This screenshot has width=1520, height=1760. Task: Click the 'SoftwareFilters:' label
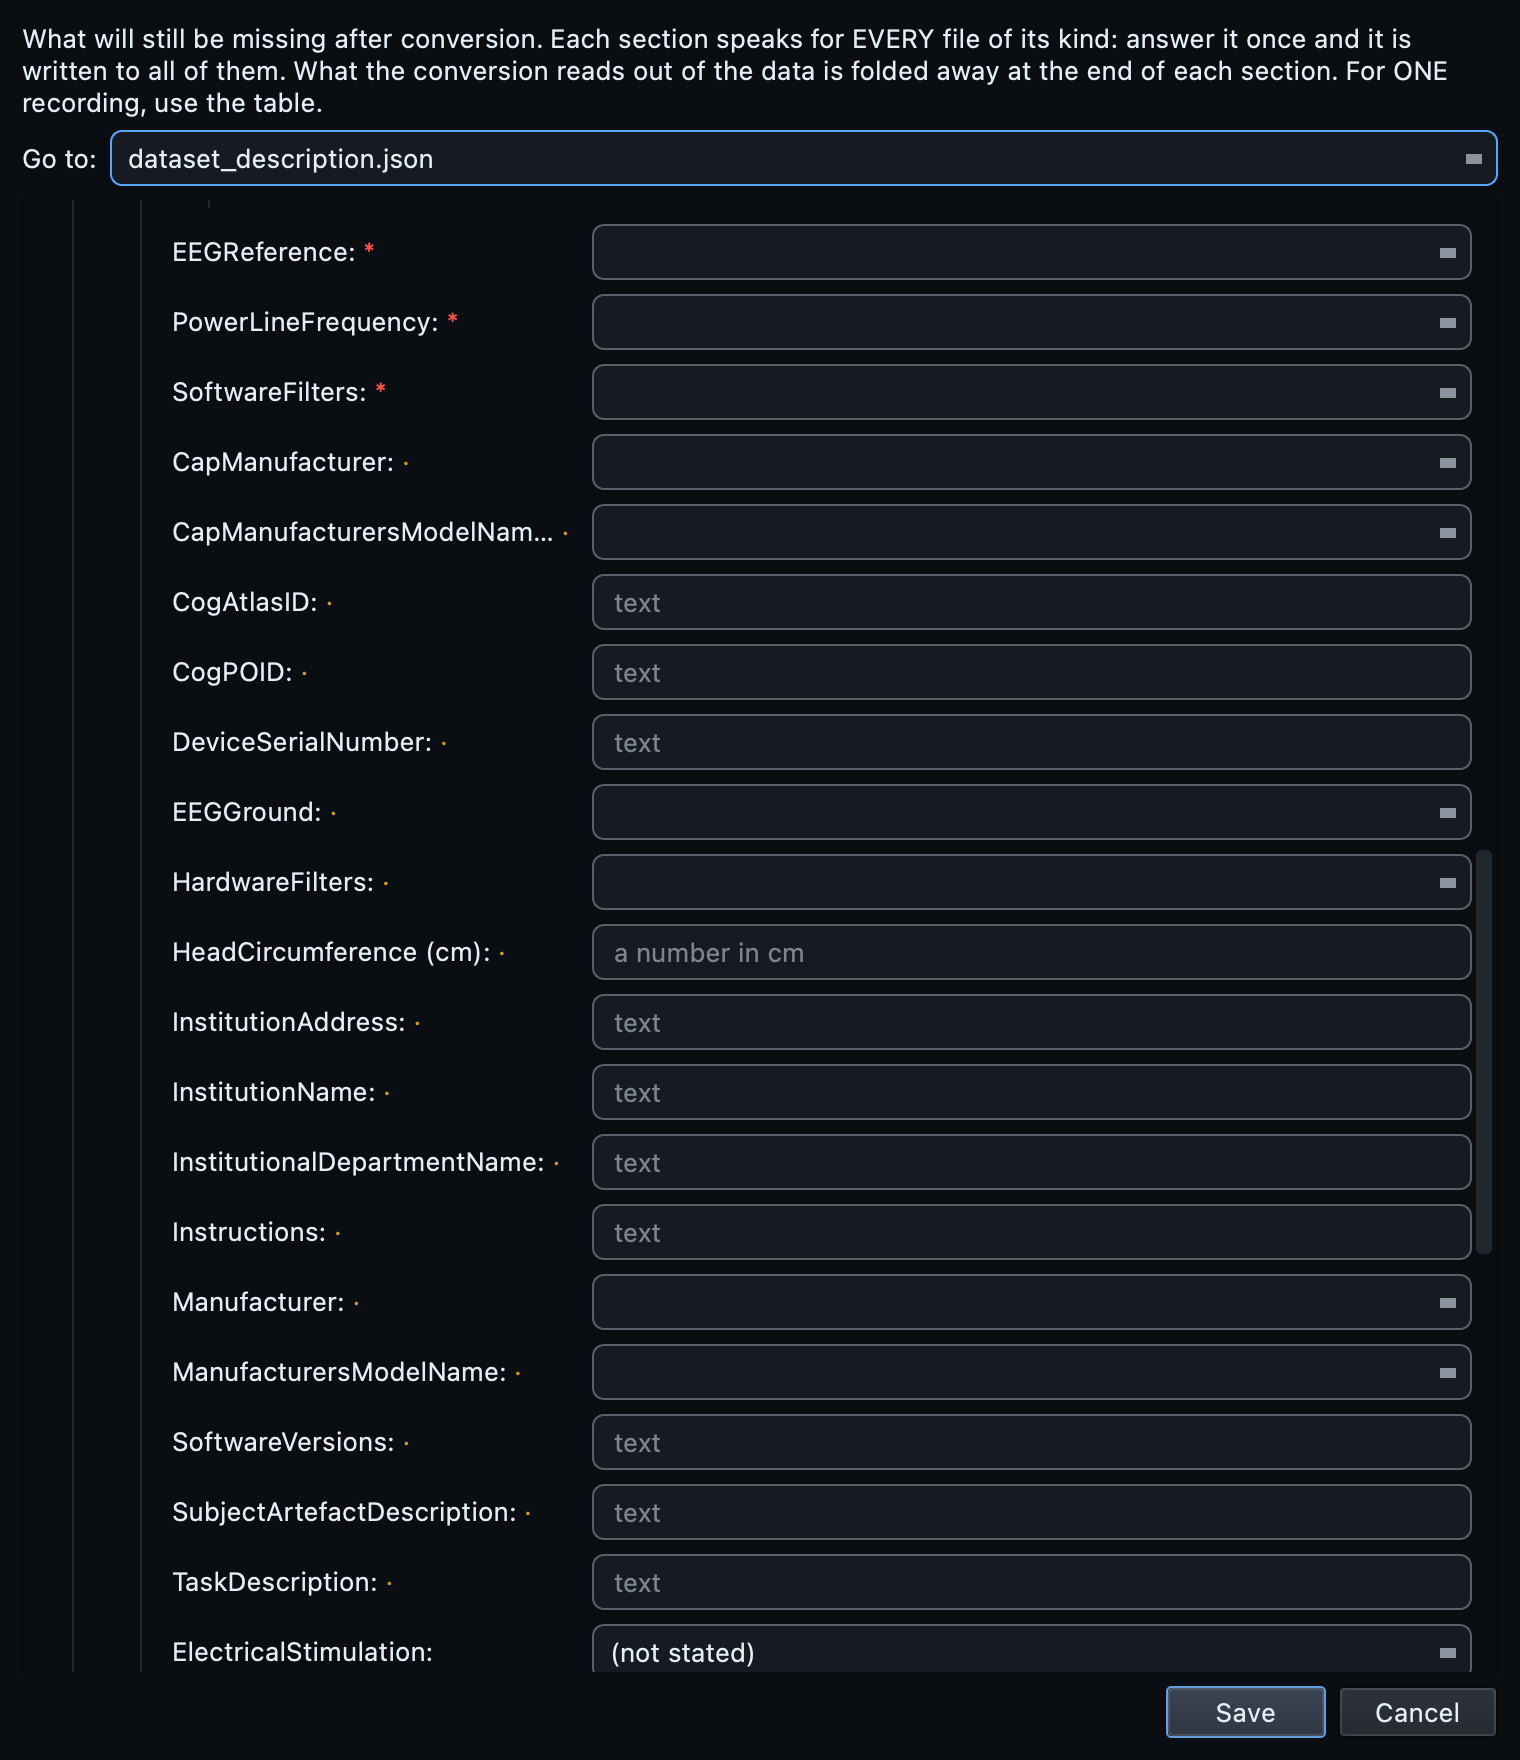click(x=269, y=392)
